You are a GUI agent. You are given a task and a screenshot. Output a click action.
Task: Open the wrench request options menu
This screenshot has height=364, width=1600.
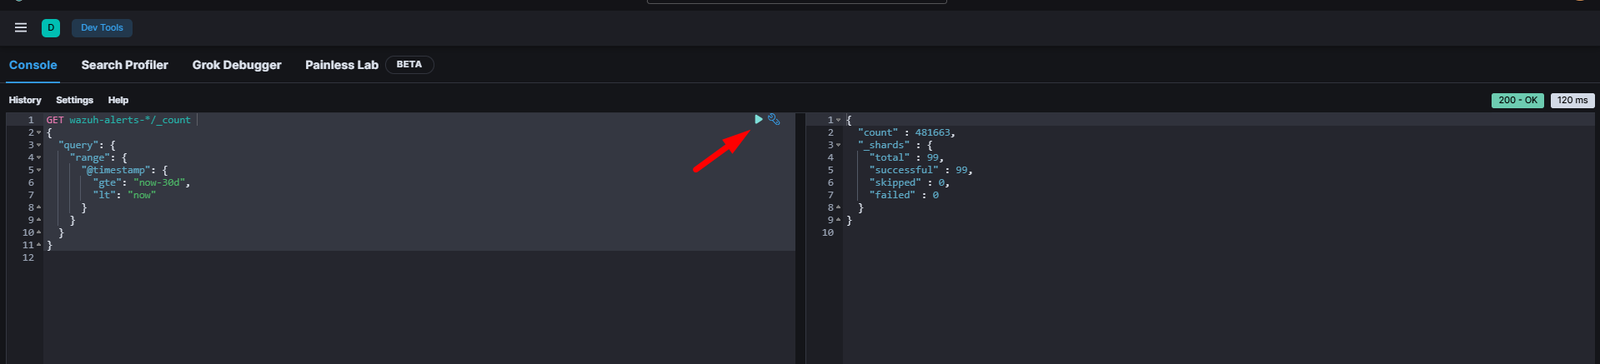(x=774, y=119)
